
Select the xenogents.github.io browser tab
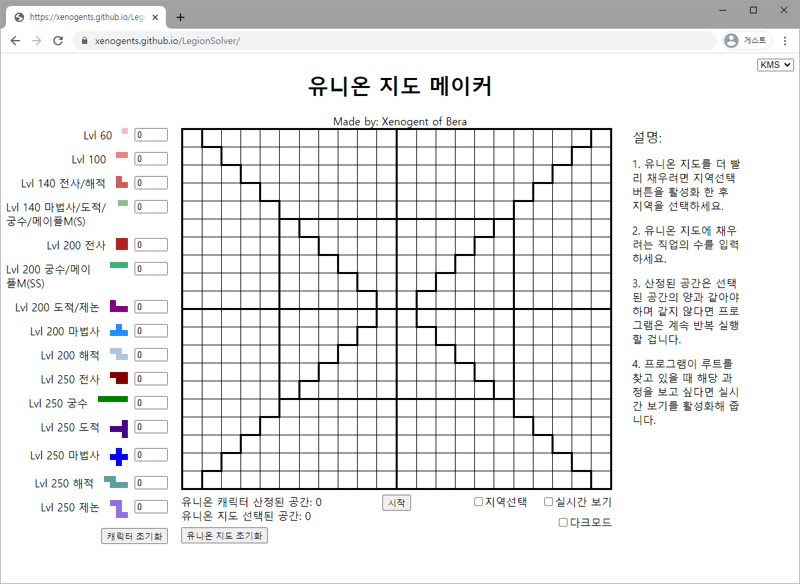86,17
